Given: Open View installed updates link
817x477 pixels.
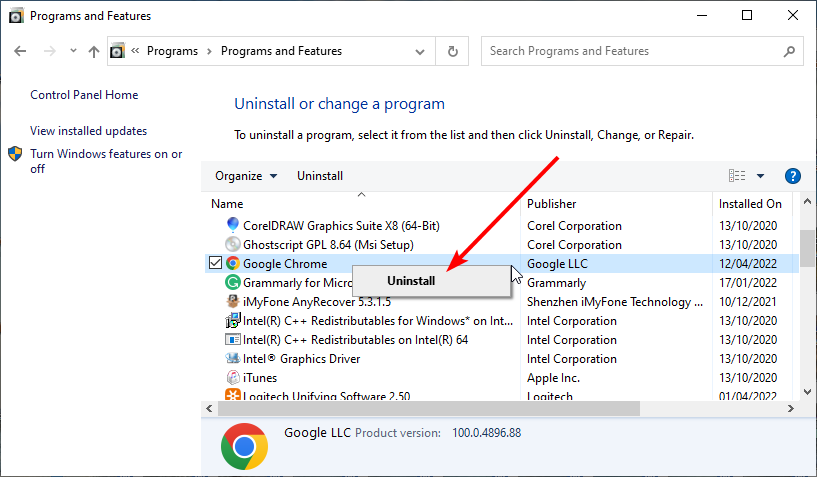Looking at the screenshot, I should (88, 131).
